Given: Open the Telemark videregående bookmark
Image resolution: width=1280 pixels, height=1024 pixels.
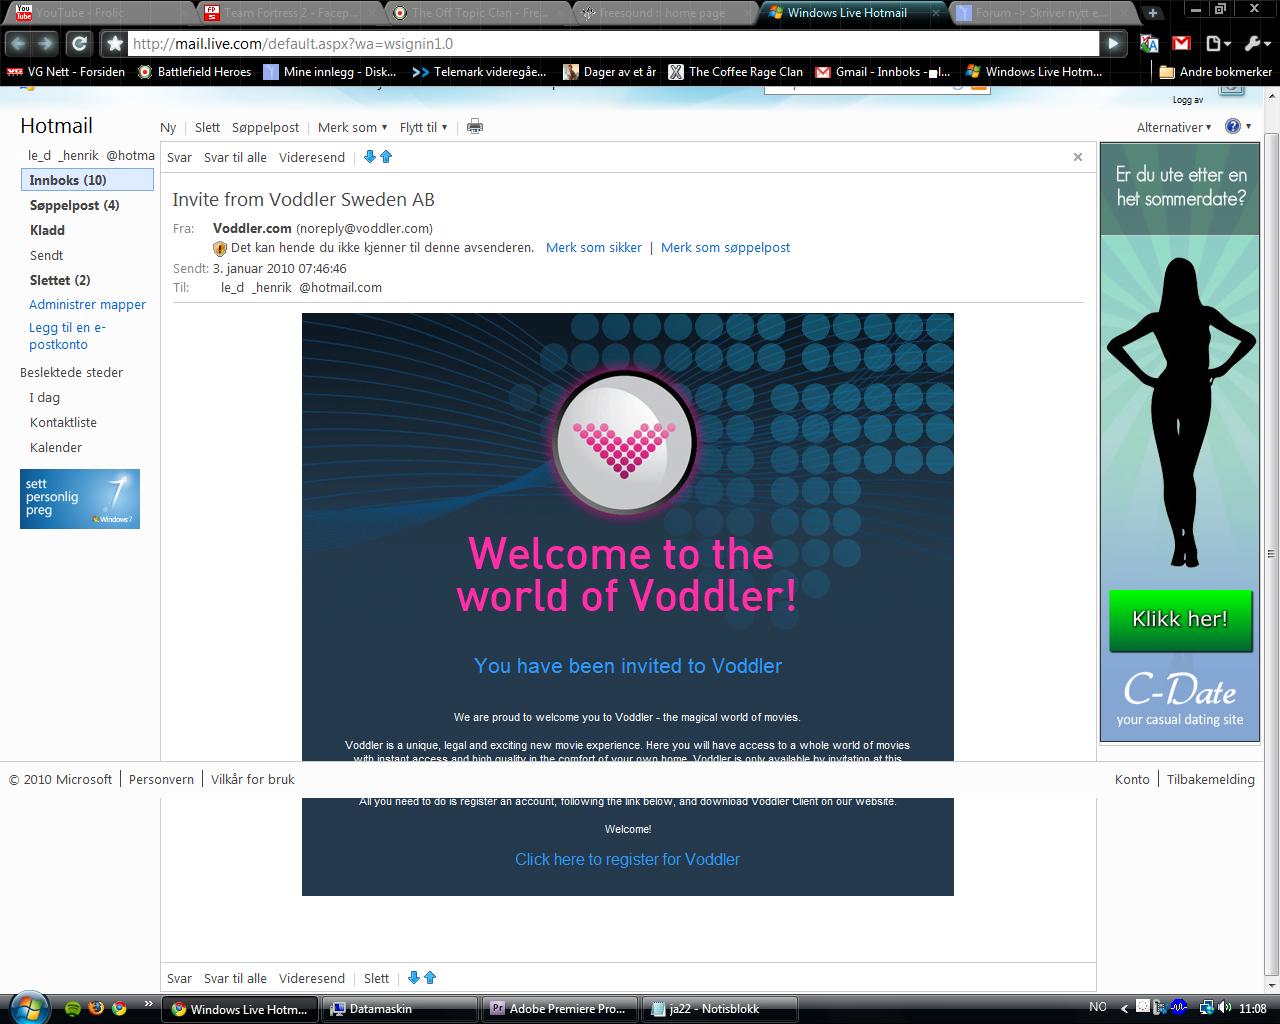Looking at the screenshot, I should tap(478, 72).
